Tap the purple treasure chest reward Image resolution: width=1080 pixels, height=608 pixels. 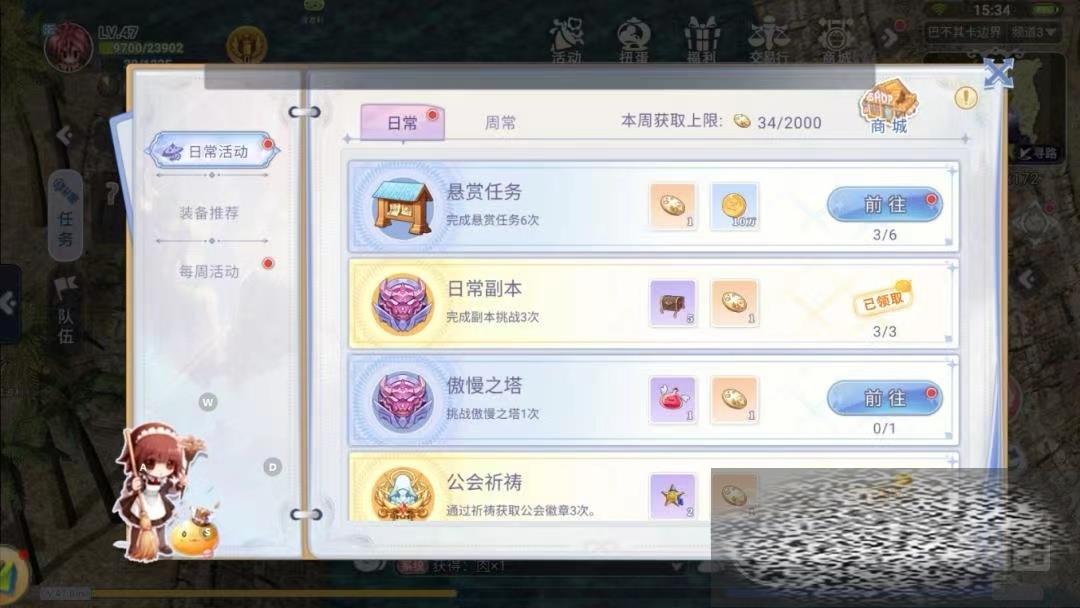tap(673, 303)
